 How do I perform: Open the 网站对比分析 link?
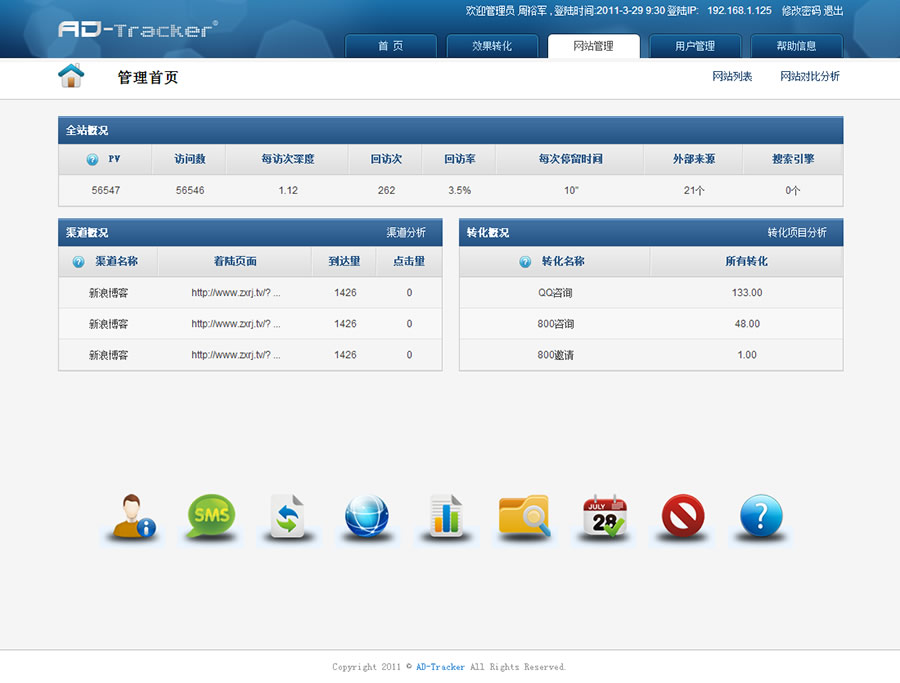[x=810, y=76]
